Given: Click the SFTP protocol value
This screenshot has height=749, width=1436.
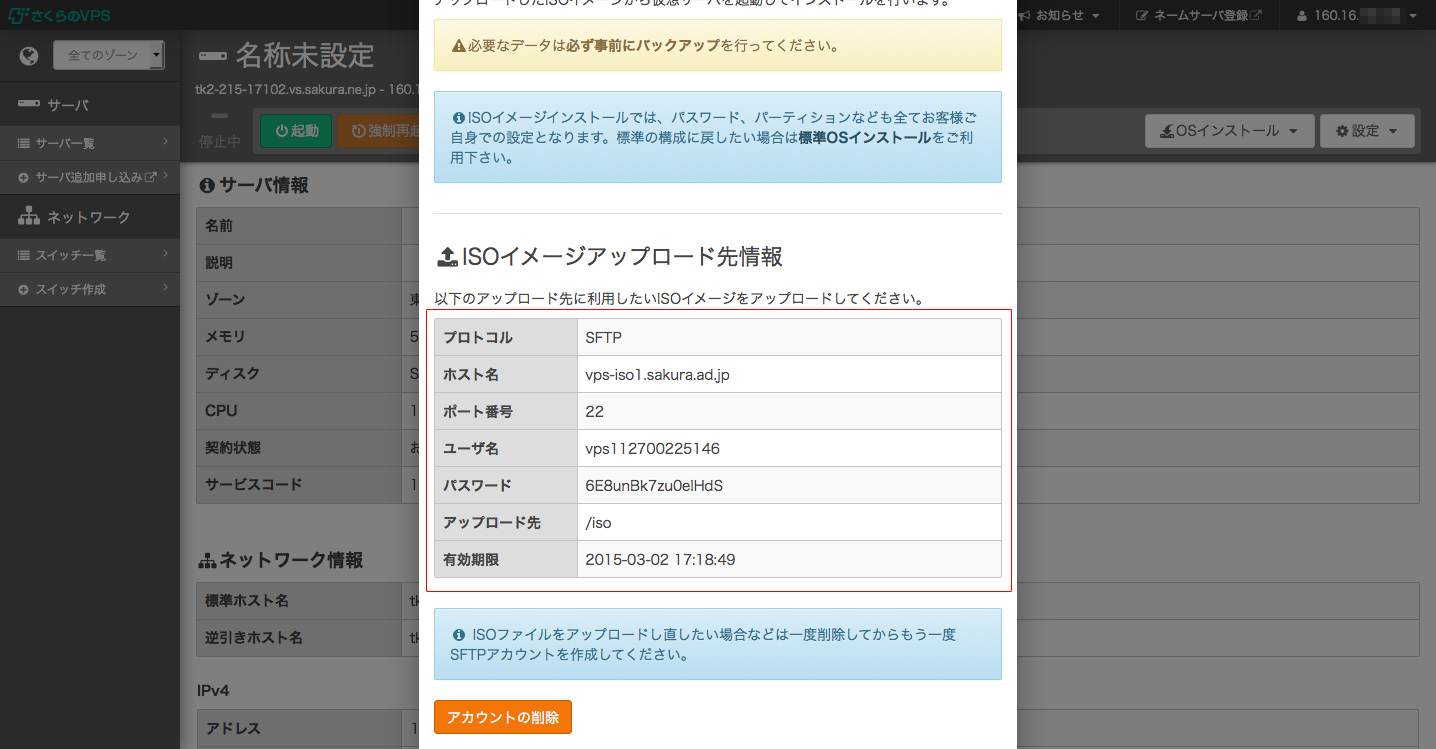Looking at the screenshot, I should click(x=604, y=337).
